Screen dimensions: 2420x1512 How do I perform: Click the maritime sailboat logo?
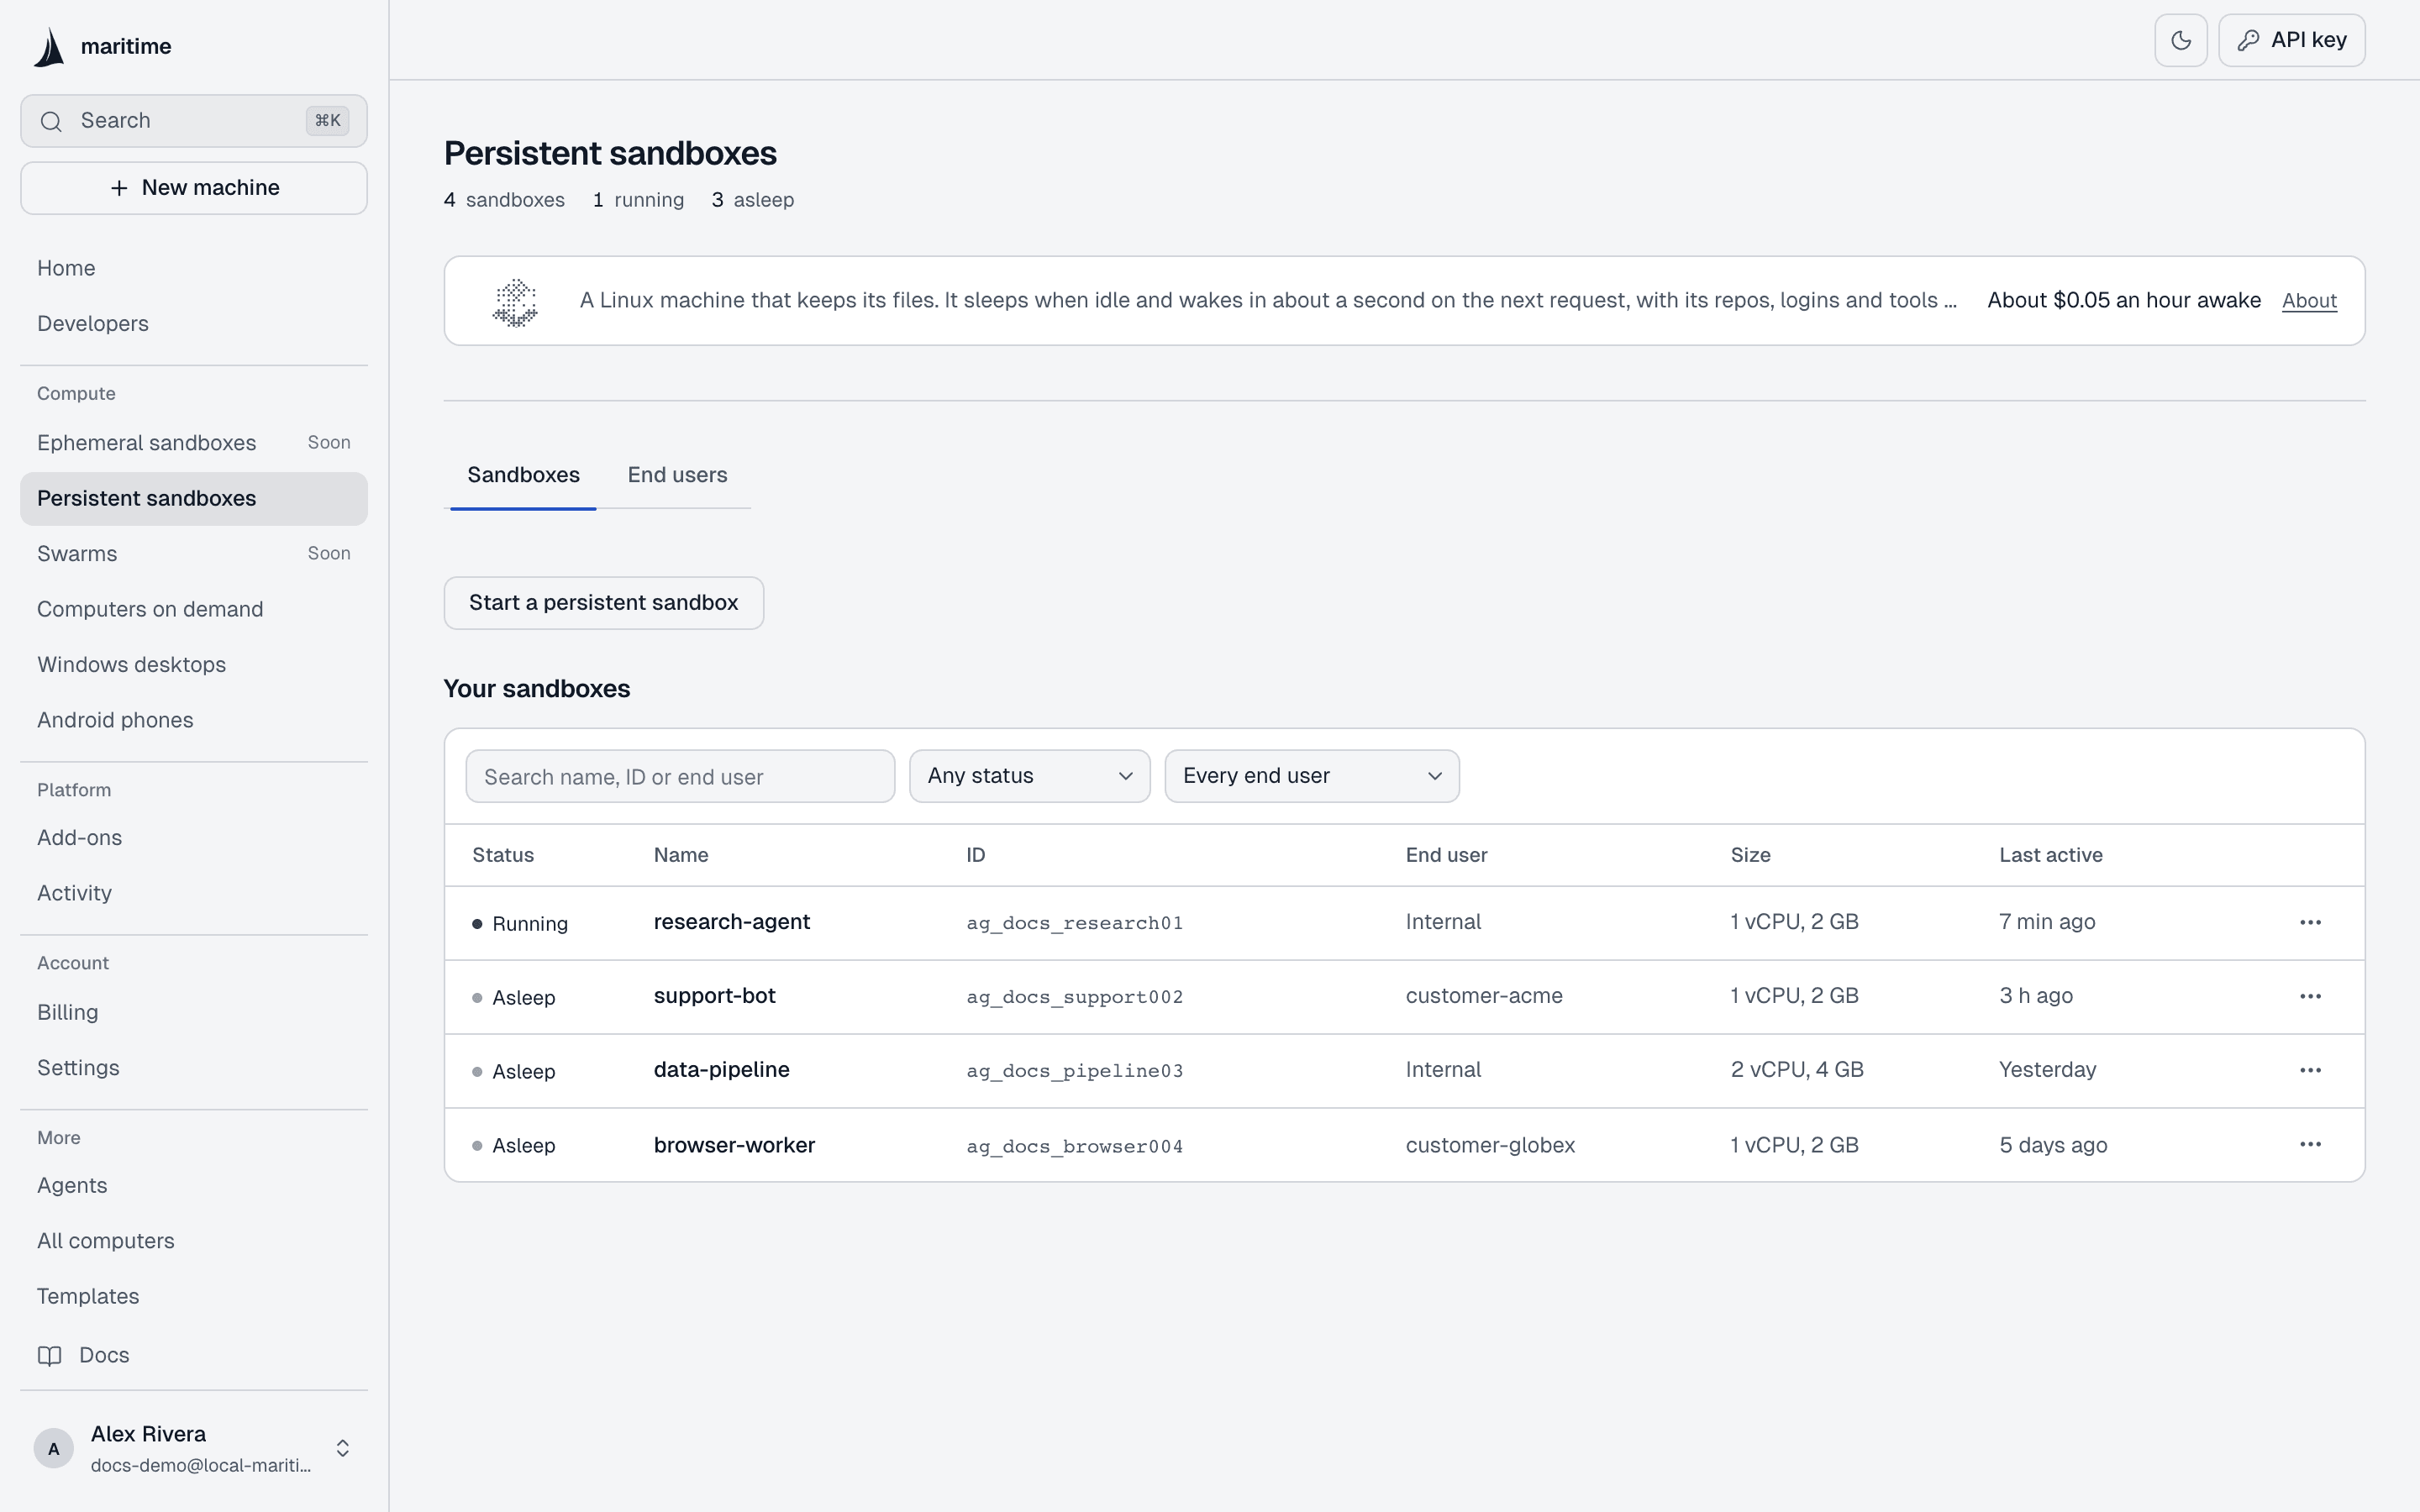click(x=49, y=47)
